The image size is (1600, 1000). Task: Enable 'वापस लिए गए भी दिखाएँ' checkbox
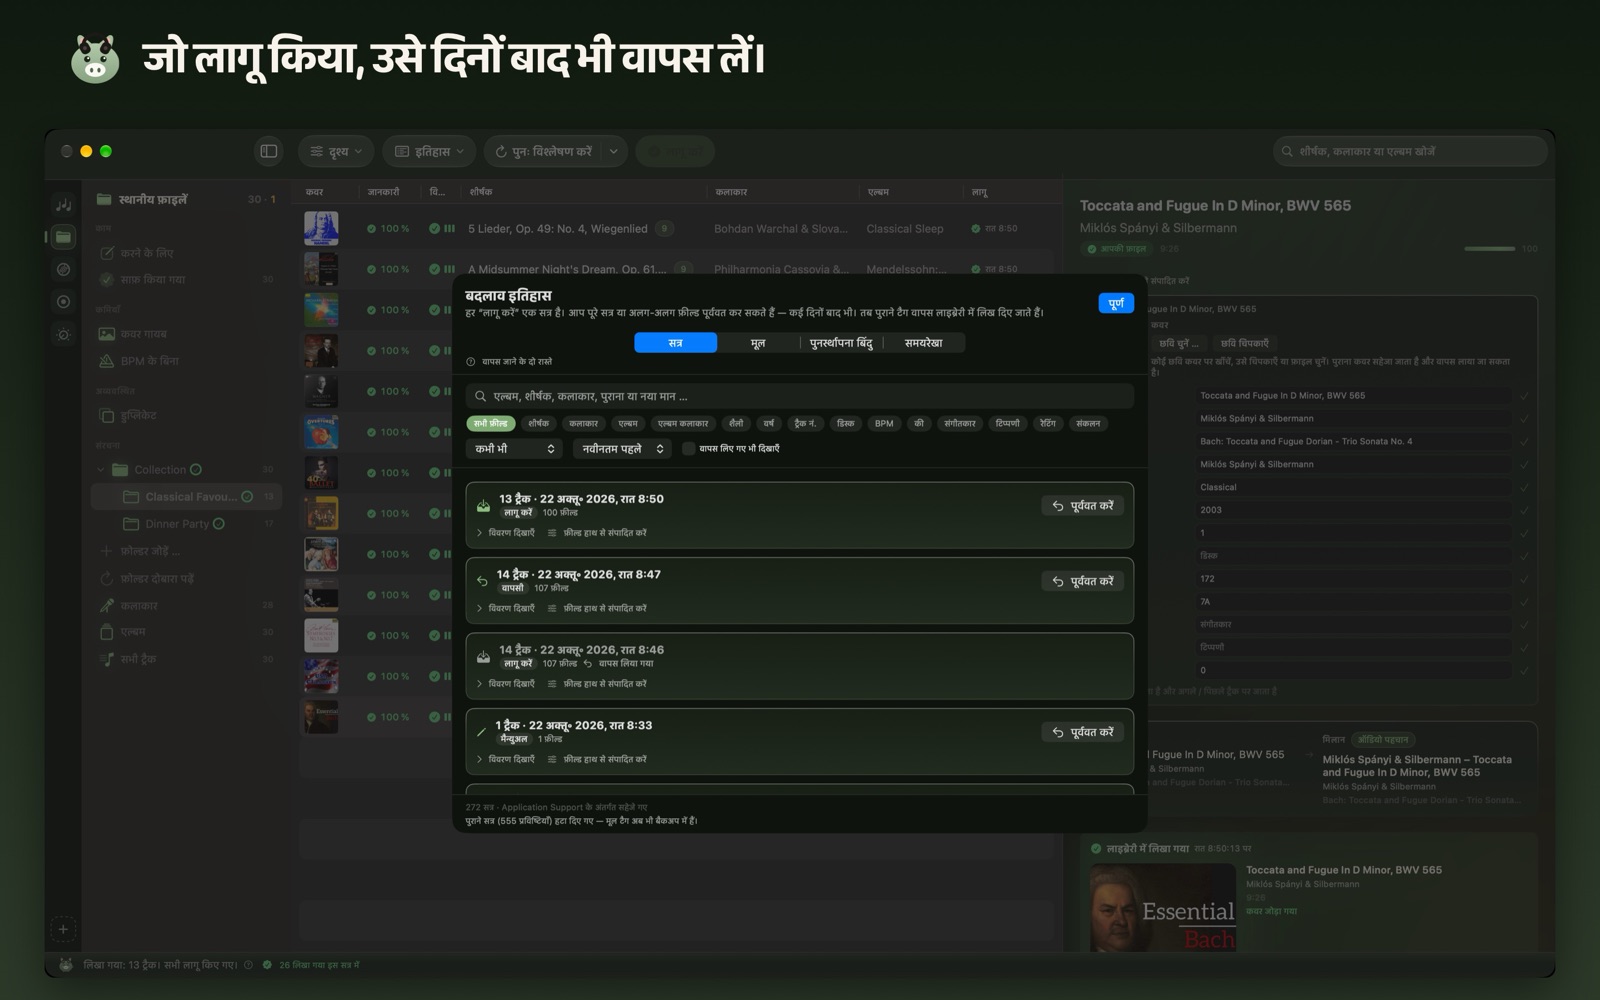[688, 449]
